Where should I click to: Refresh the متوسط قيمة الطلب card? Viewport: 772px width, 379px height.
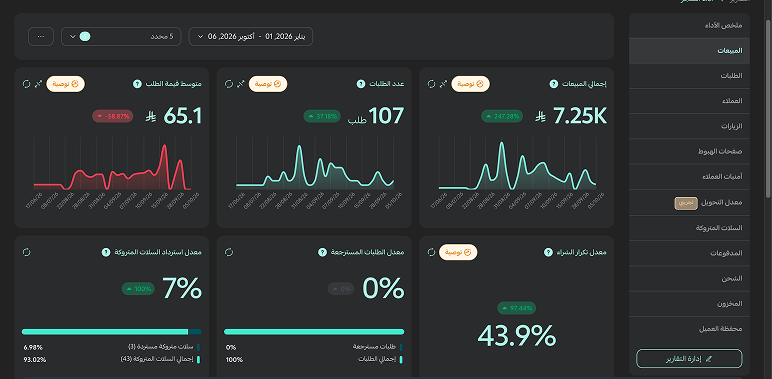click(27, 84)
